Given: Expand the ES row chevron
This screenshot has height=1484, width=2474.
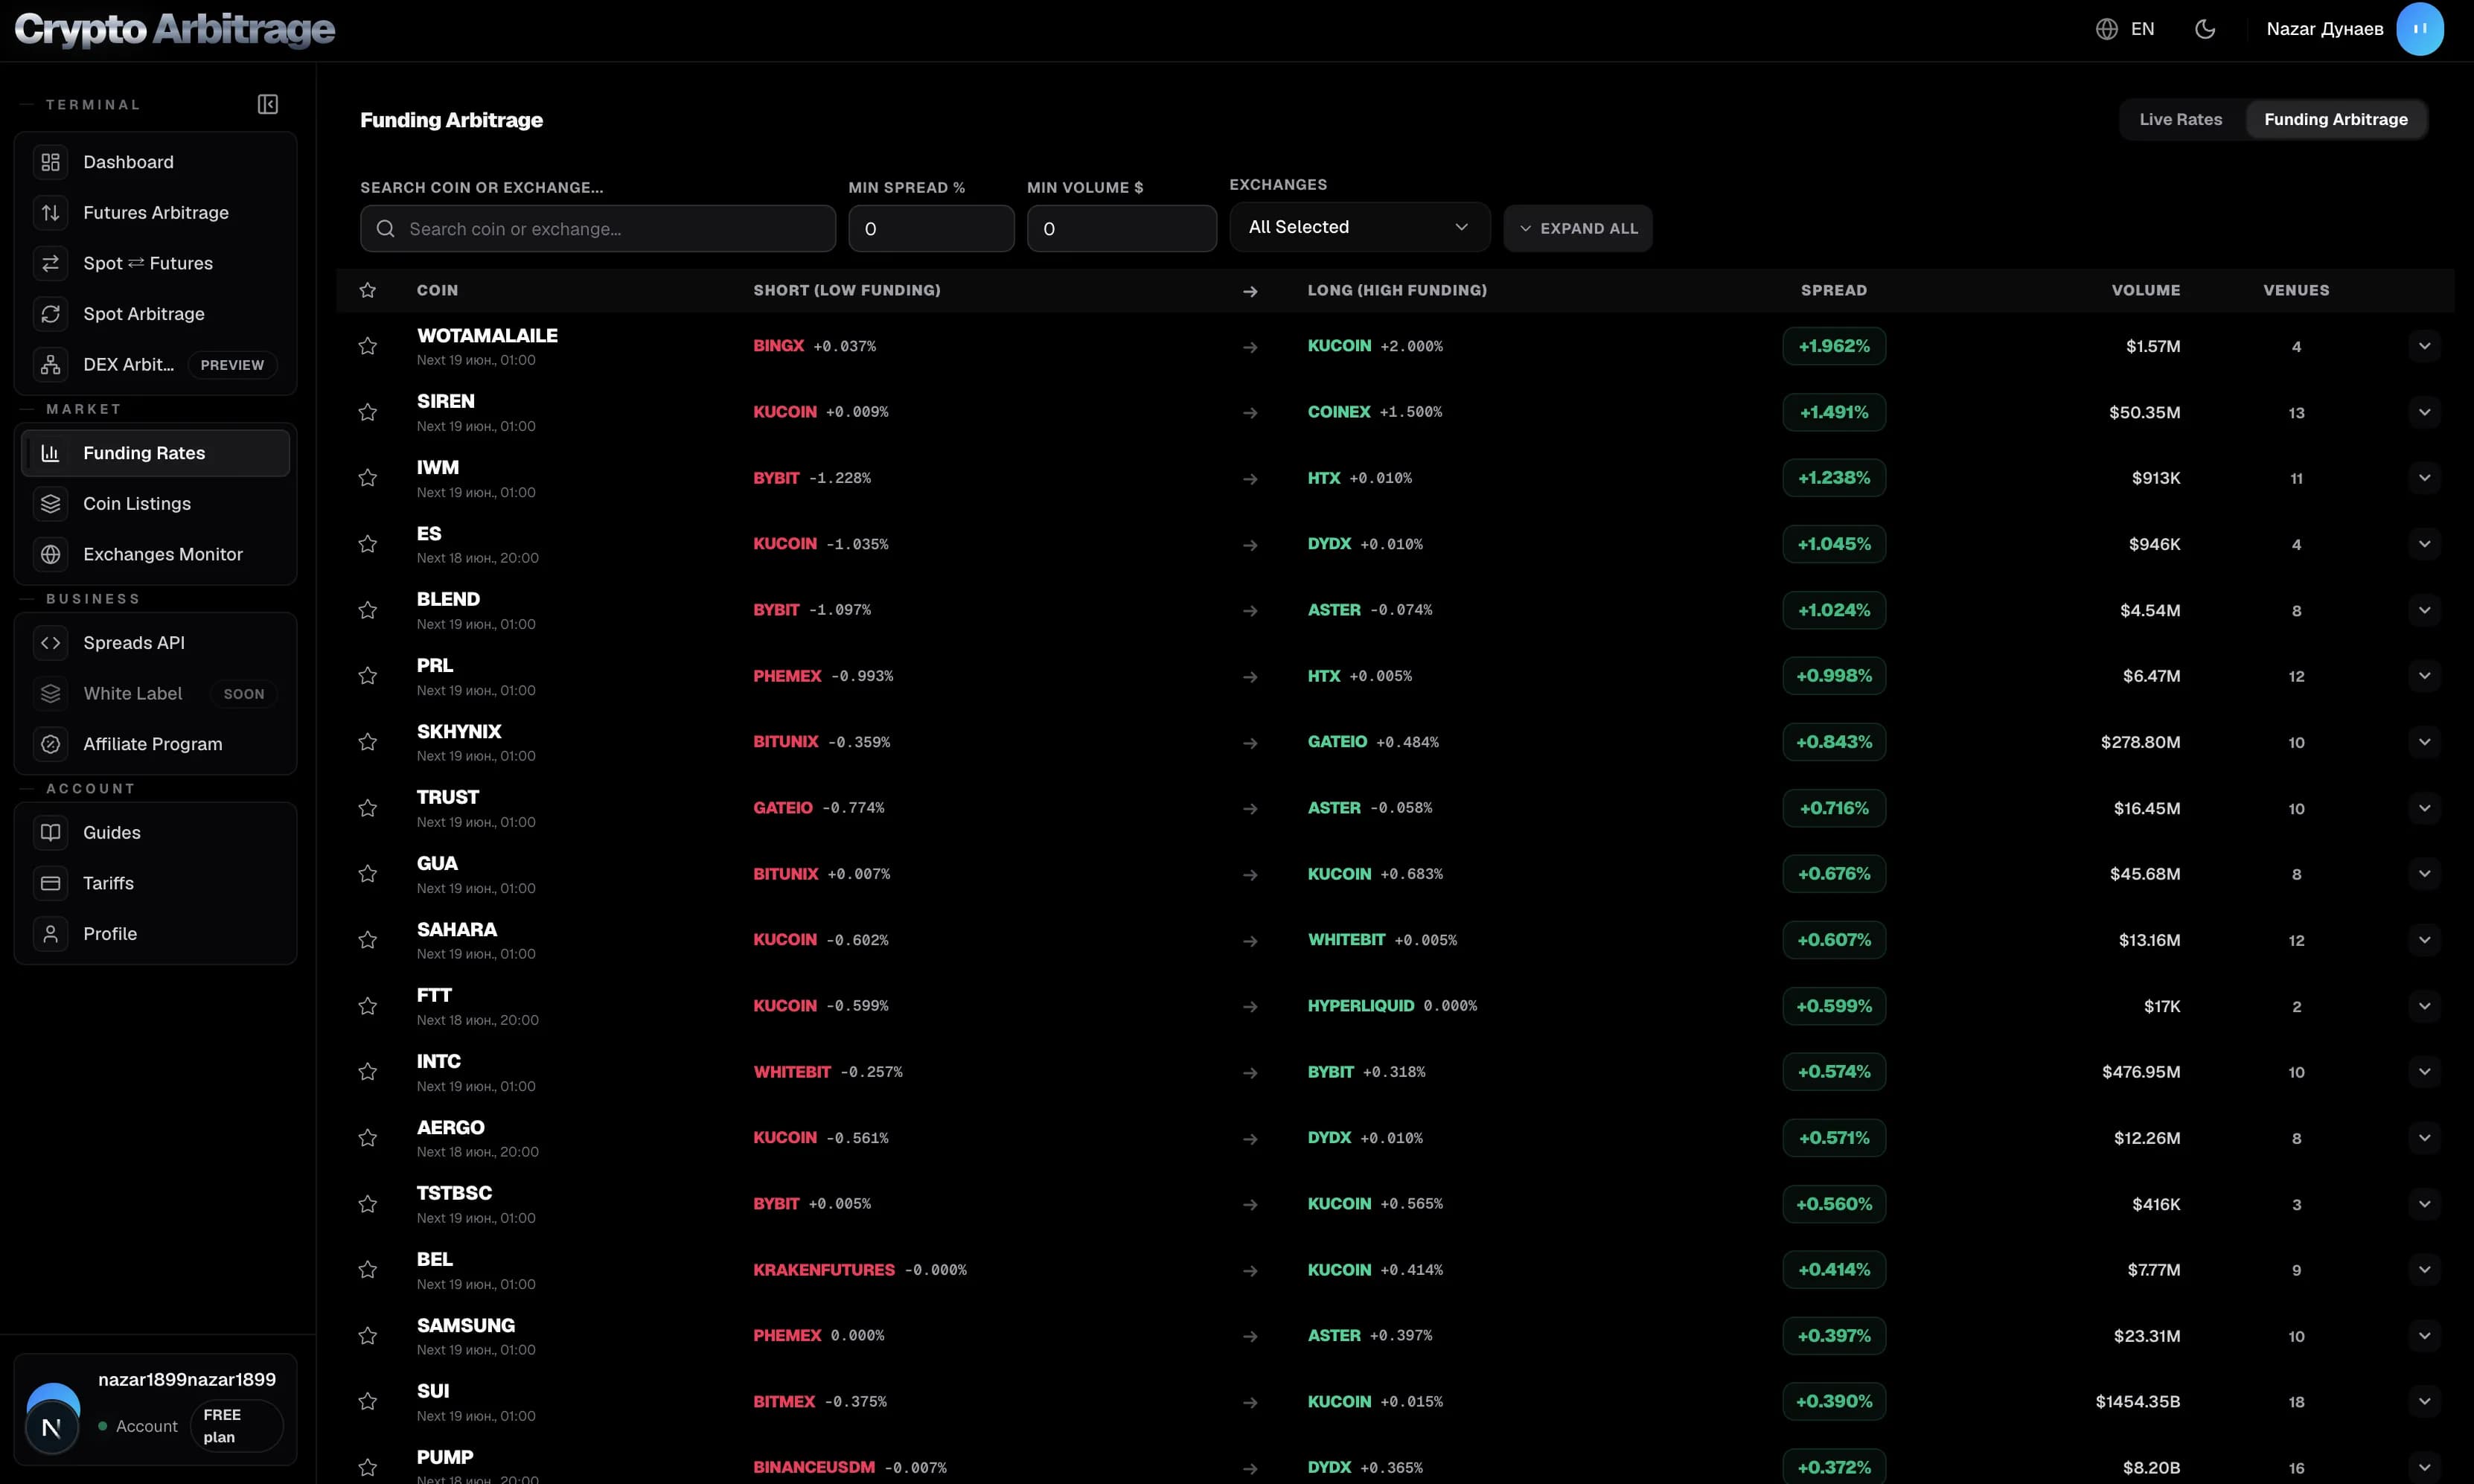Looking at the screenshot, I should tap(2424, 544).
